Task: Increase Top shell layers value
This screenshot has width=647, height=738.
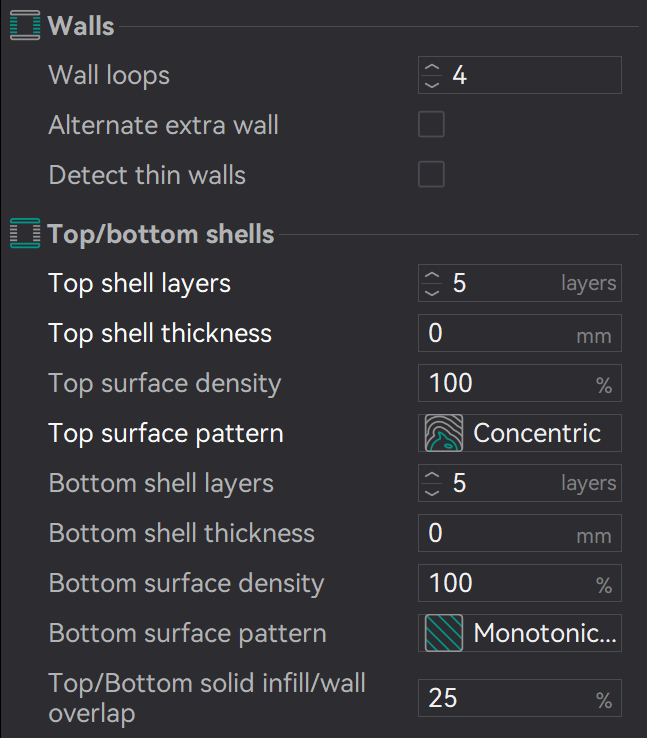Action: click(432, 275)
